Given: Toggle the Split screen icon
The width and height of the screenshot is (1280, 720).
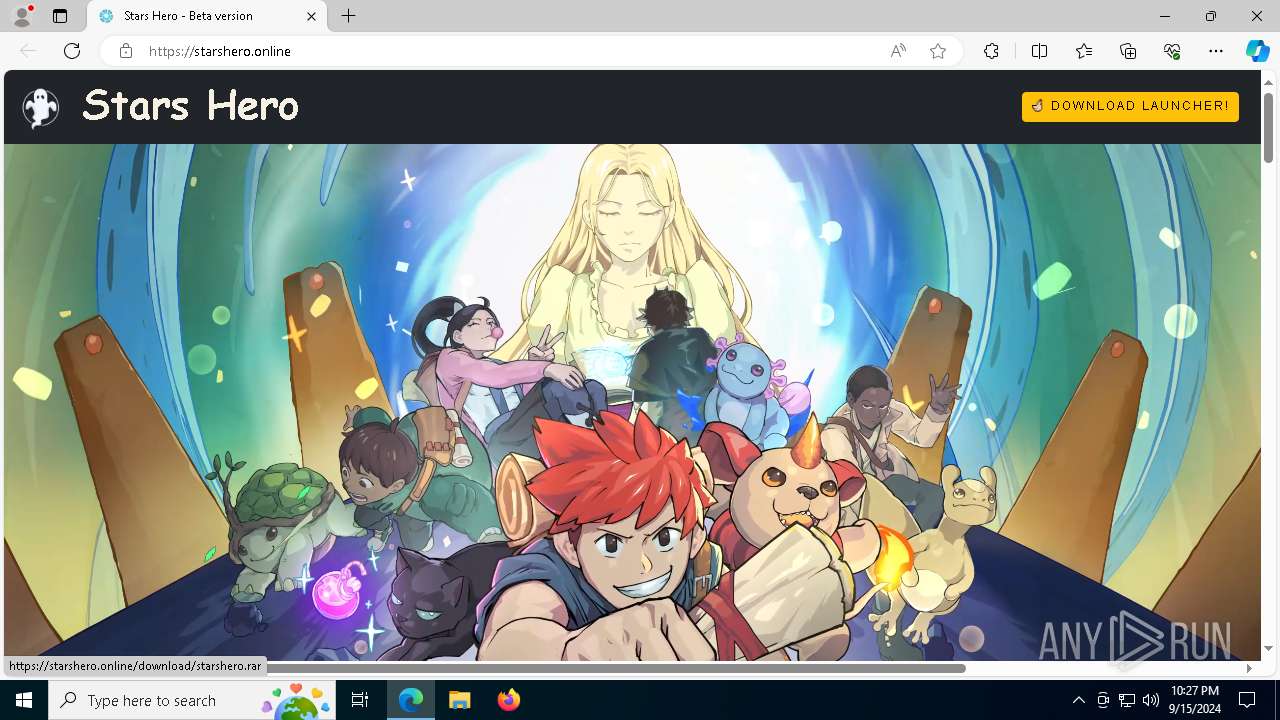Looking at the screenshot, I should [1039, 51].
